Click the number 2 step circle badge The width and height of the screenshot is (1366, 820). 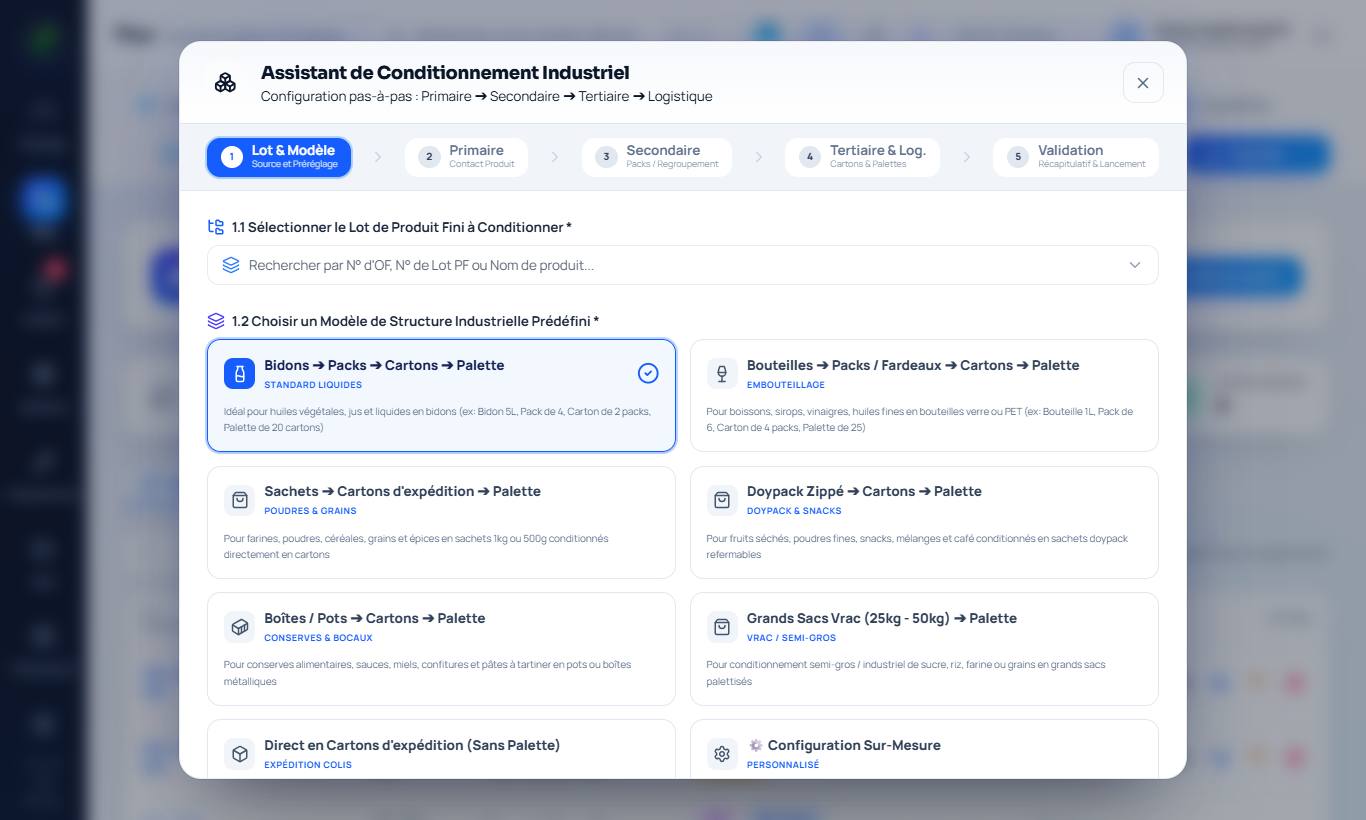pyautogui.click(x=429, y=157)
